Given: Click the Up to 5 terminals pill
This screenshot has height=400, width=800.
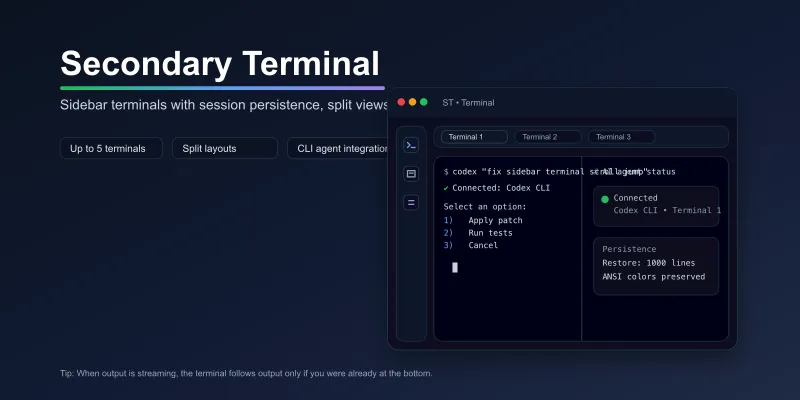Looking at the screenshot, I should point(111,148).
